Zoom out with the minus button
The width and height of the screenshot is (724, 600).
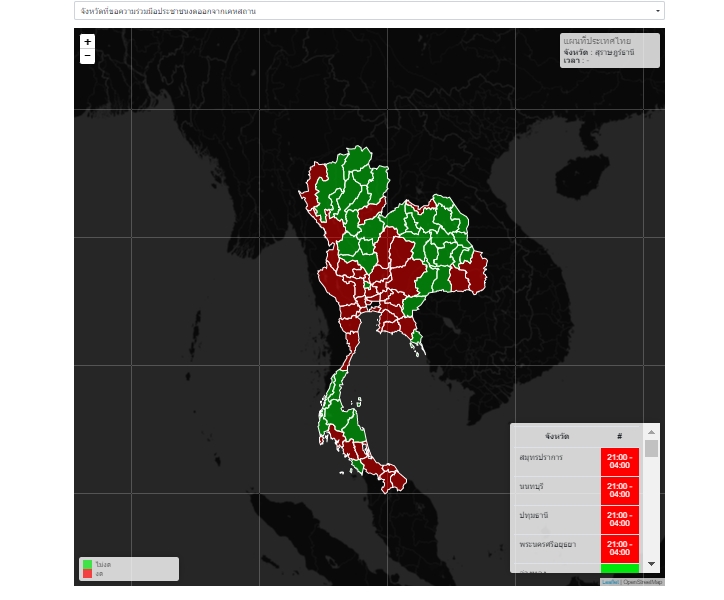[87, 56]
